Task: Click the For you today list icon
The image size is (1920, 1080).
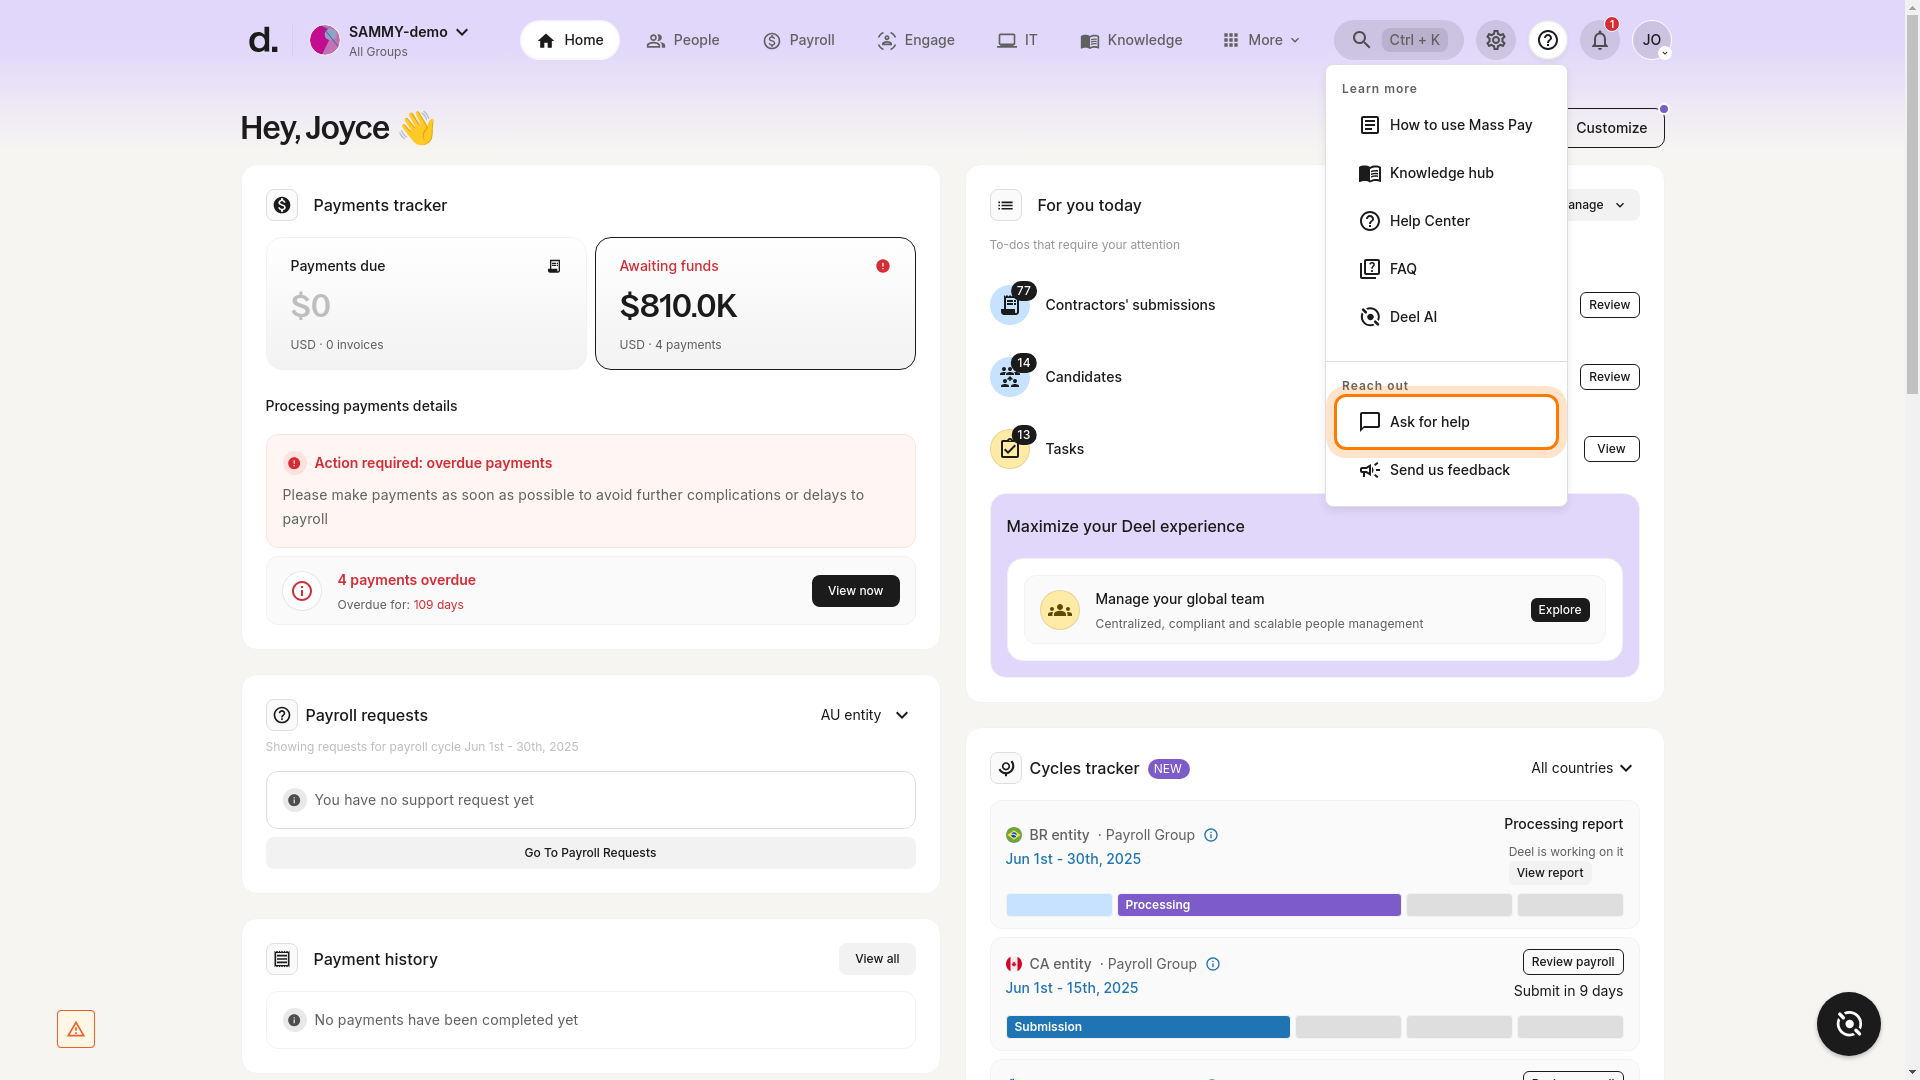Action: (x=1005, y=205)
